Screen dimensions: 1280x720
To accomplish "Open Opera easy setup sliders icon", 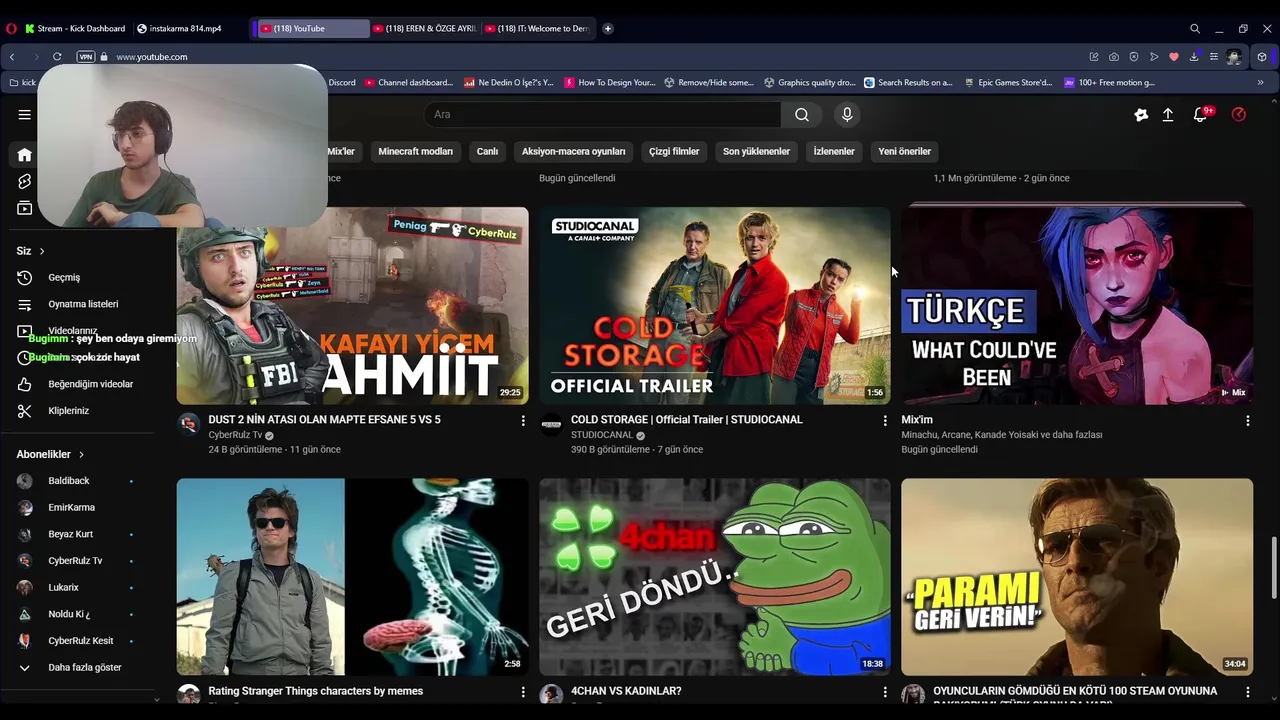I will pyautogui.click(x=1214, y=57).
